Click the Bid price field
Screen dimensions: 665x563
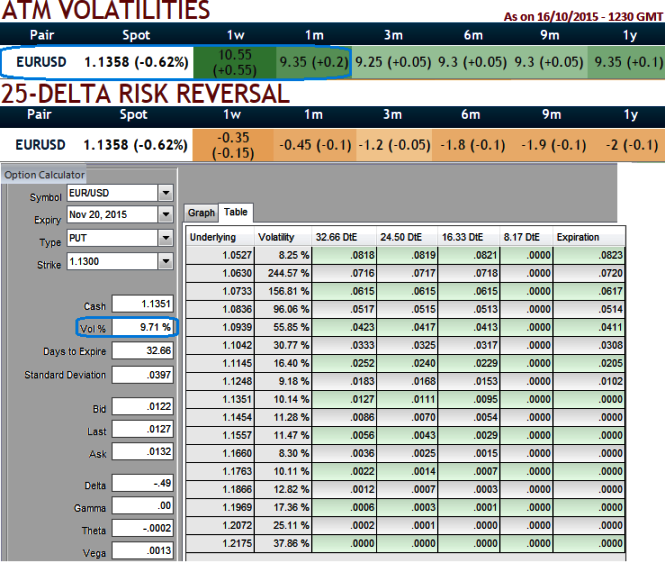[144, 410]
